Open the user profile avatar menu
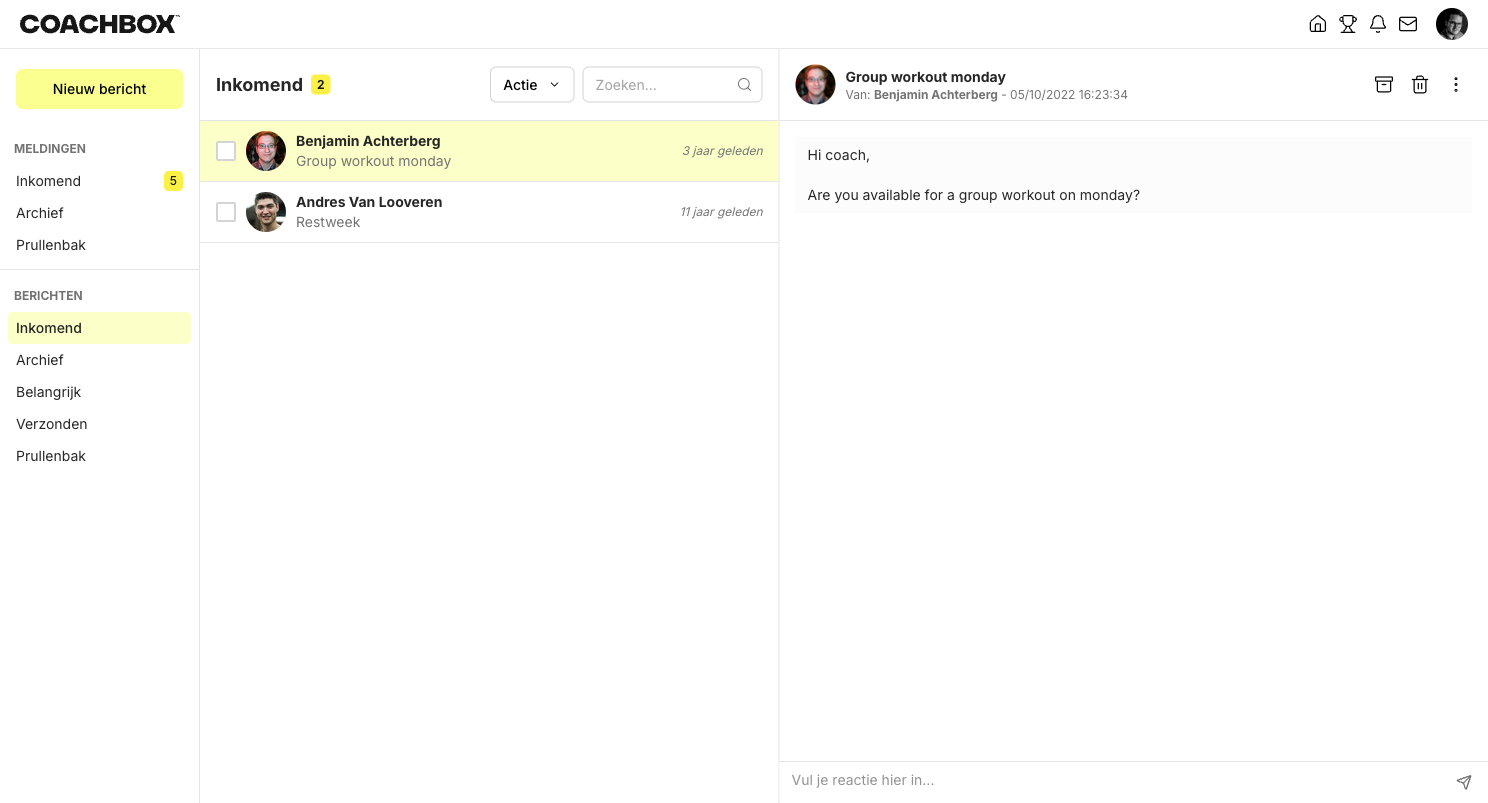 tap(1452, 24)
